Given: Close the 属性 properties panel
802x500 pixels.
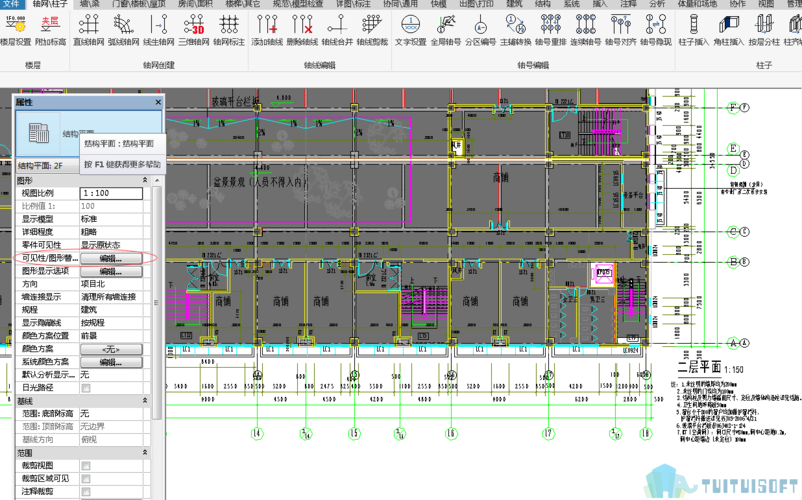Looking at the screenshot, I should pyautogui.click(x=158, y=102).
